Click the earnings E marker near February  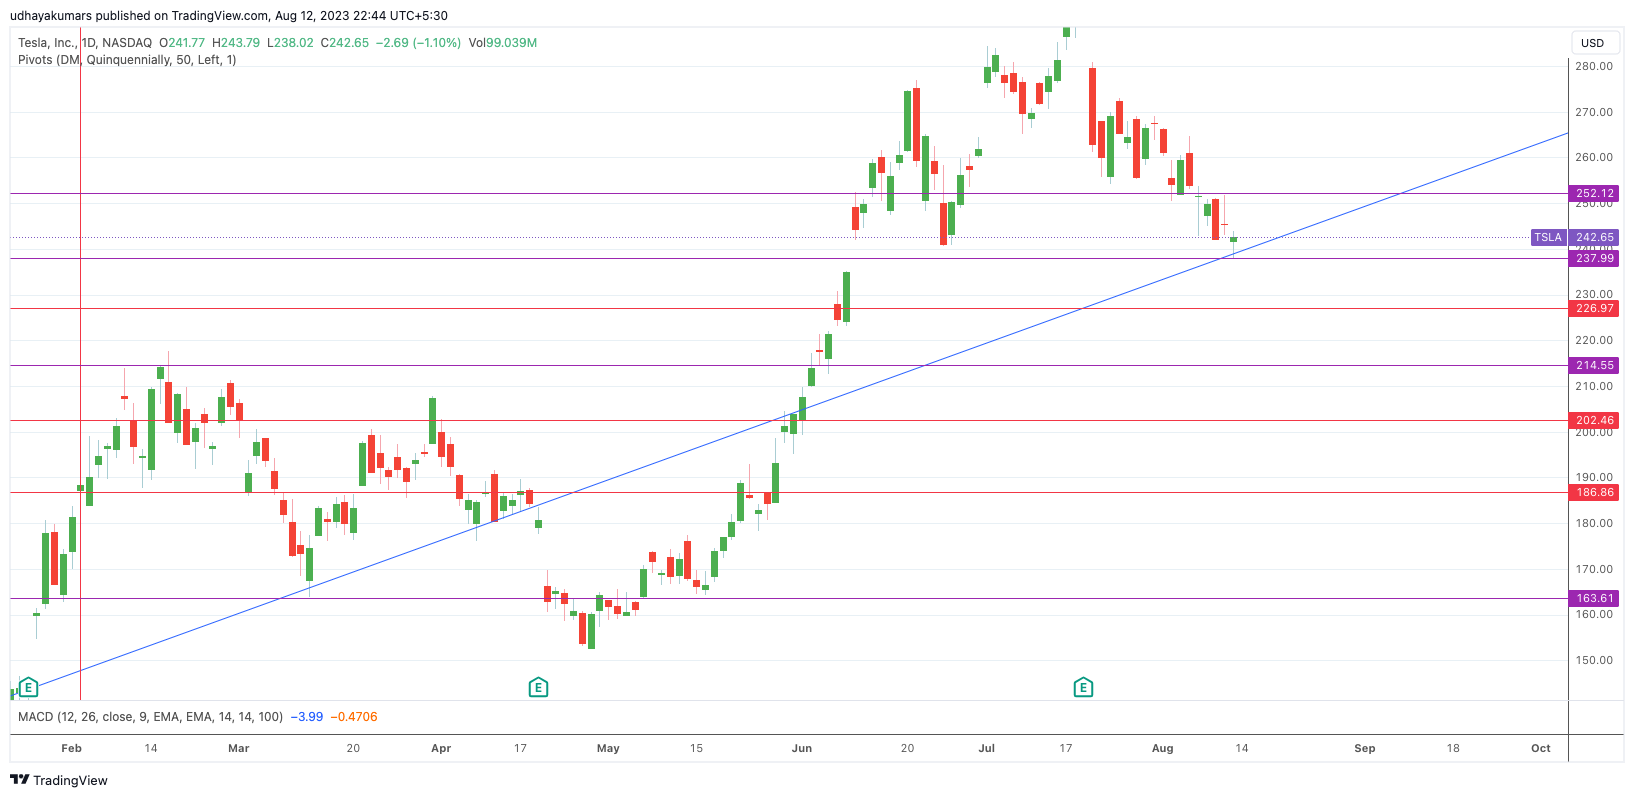coord(29,687)
